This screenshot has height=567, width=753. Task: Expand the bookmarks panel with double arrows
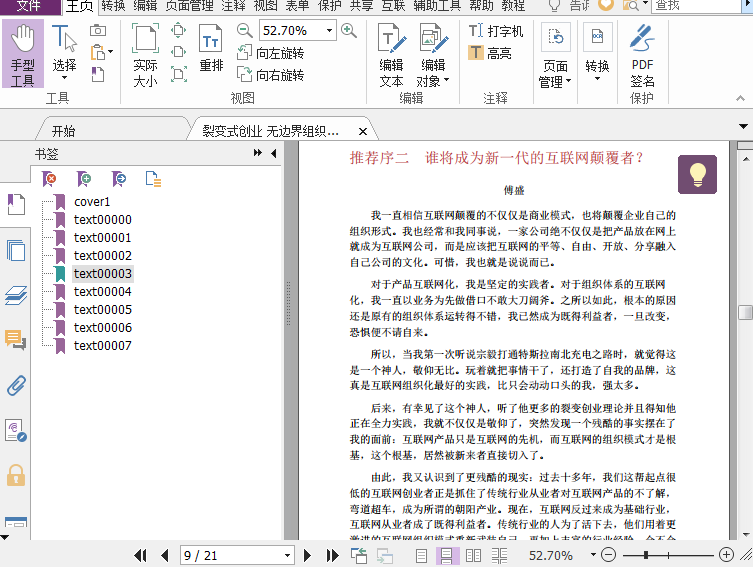[x=258, y=153]
